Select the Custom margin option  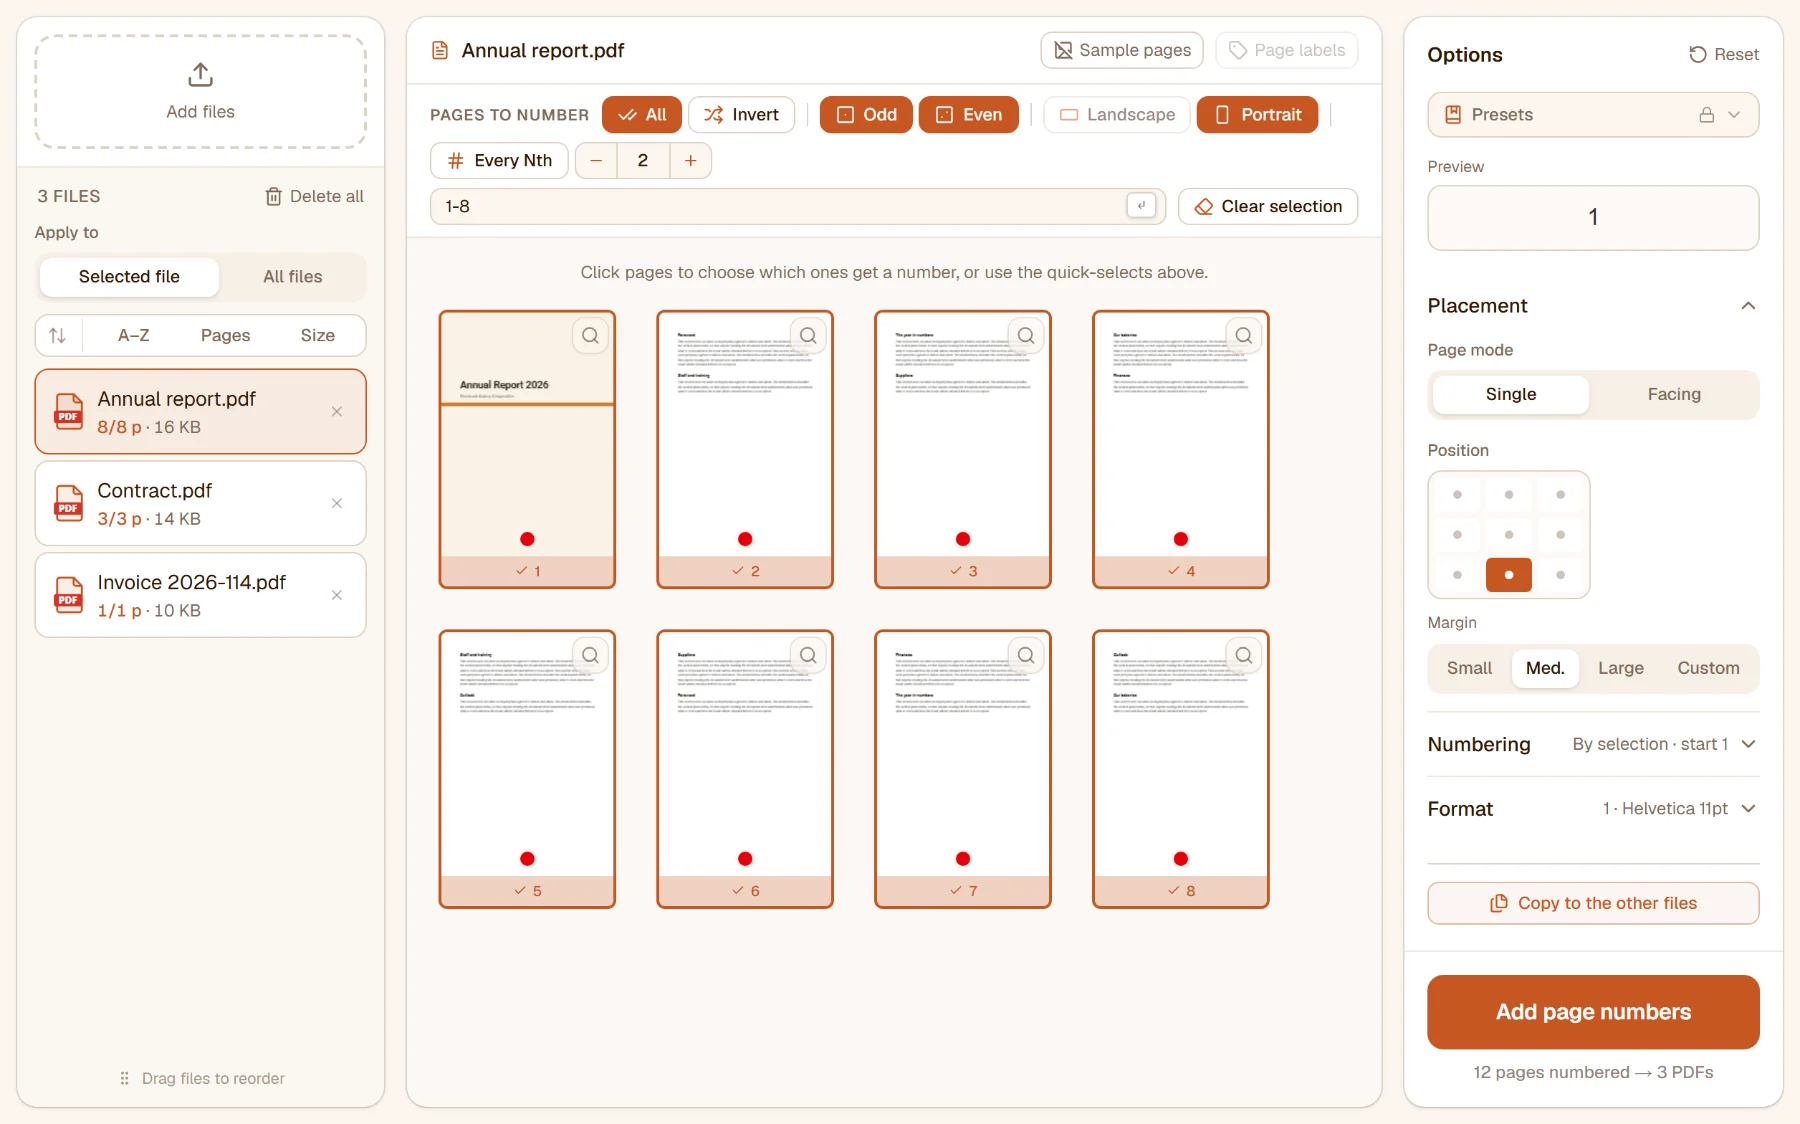click(x=1708, y=668)
